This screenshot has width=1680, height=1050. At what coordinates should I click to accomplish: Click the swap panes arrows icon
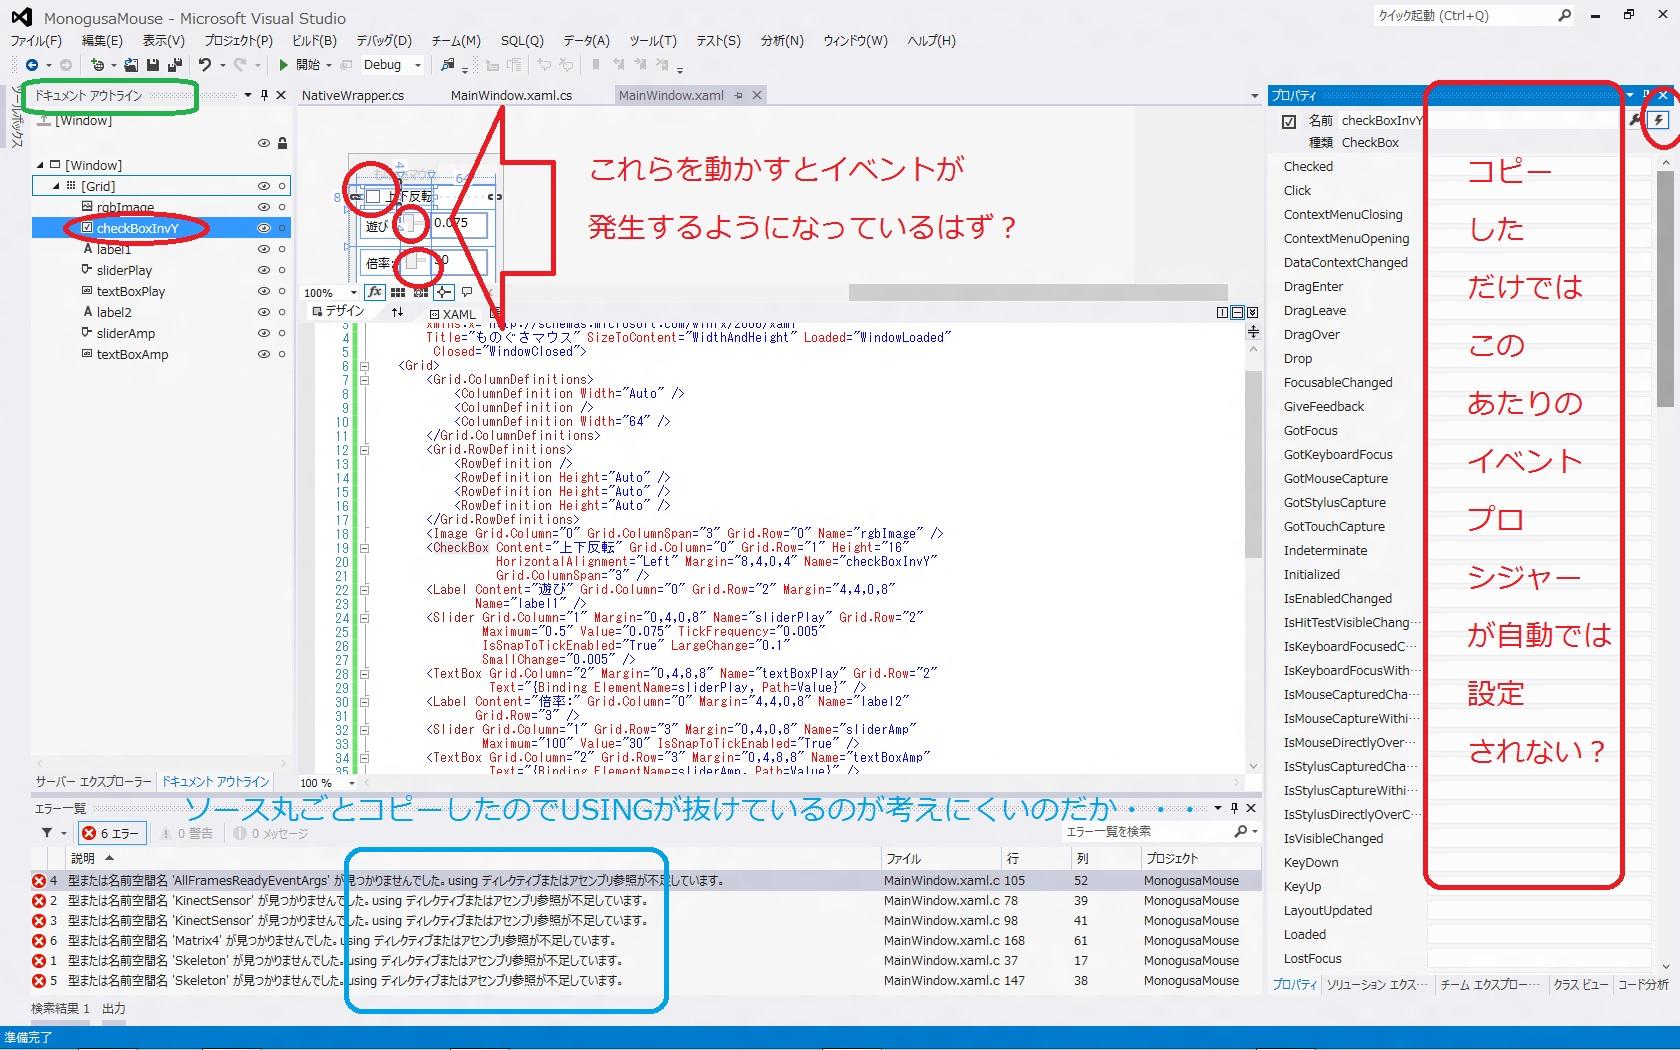coord(397,312)
